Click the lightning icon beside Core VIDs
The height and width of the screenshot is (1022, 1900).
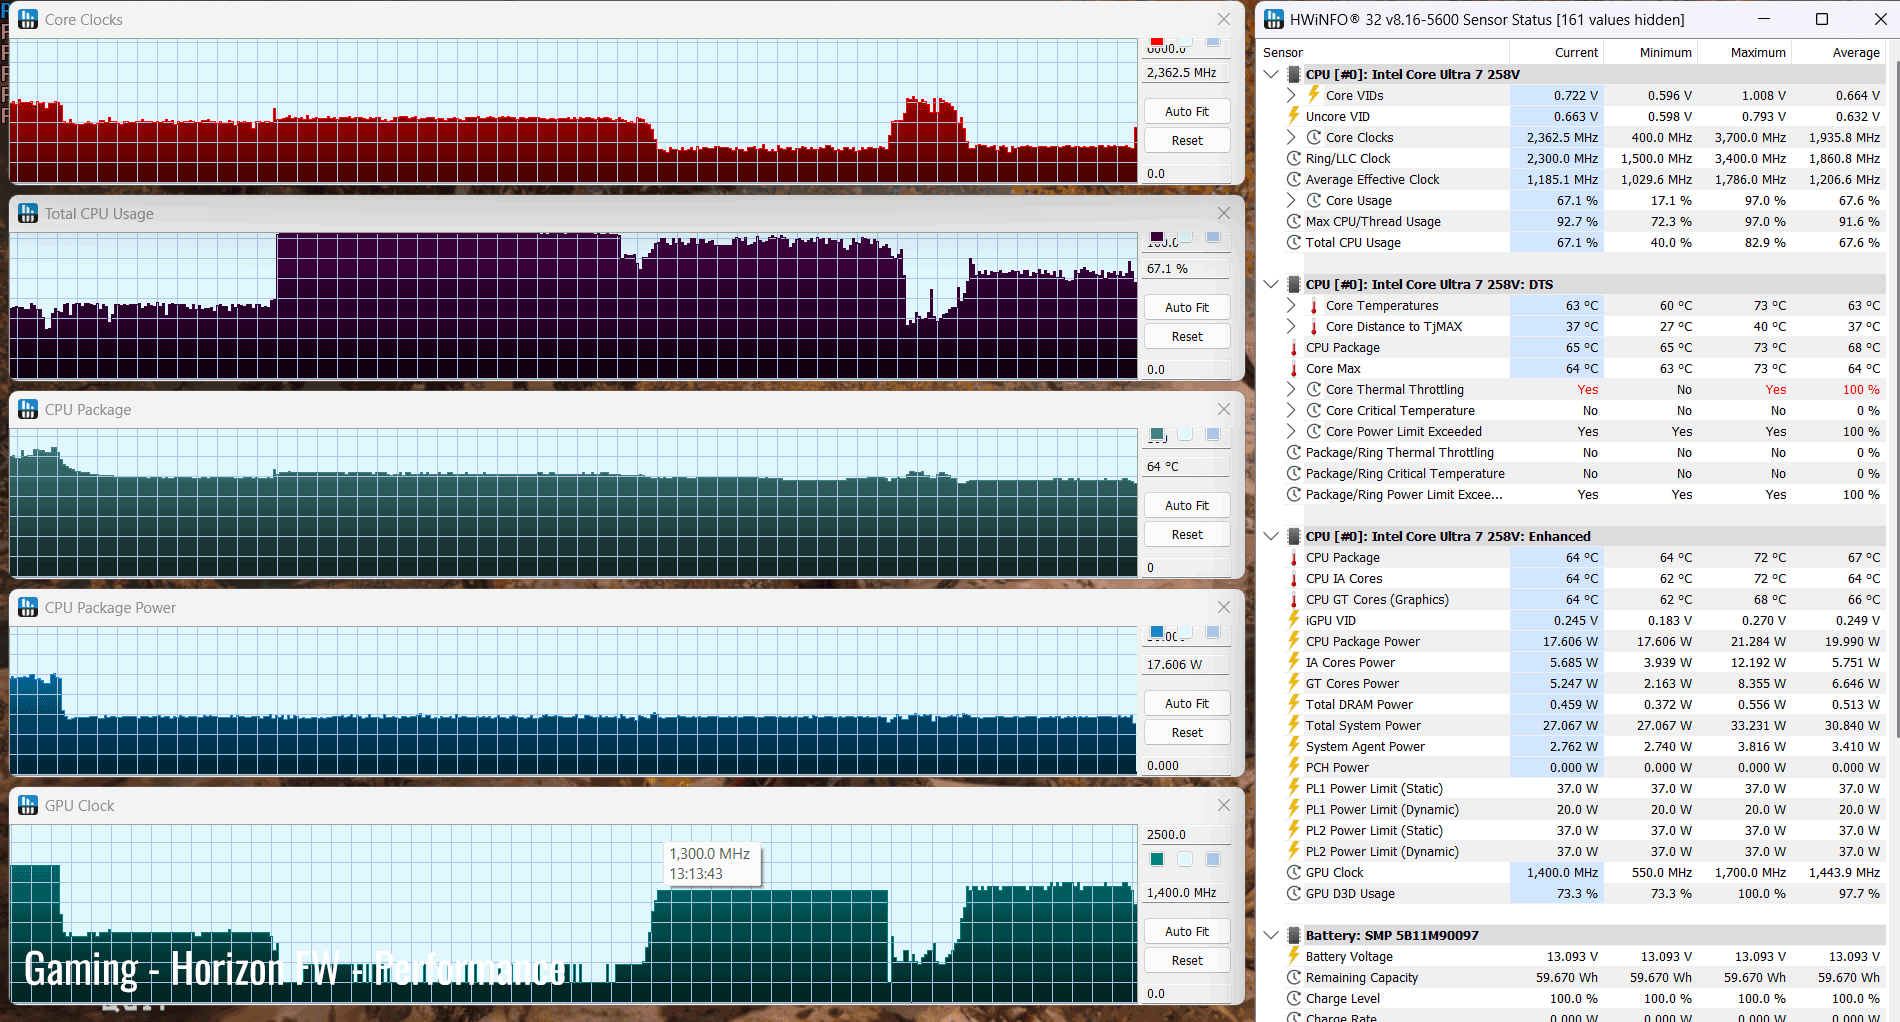pos(1314,95)
